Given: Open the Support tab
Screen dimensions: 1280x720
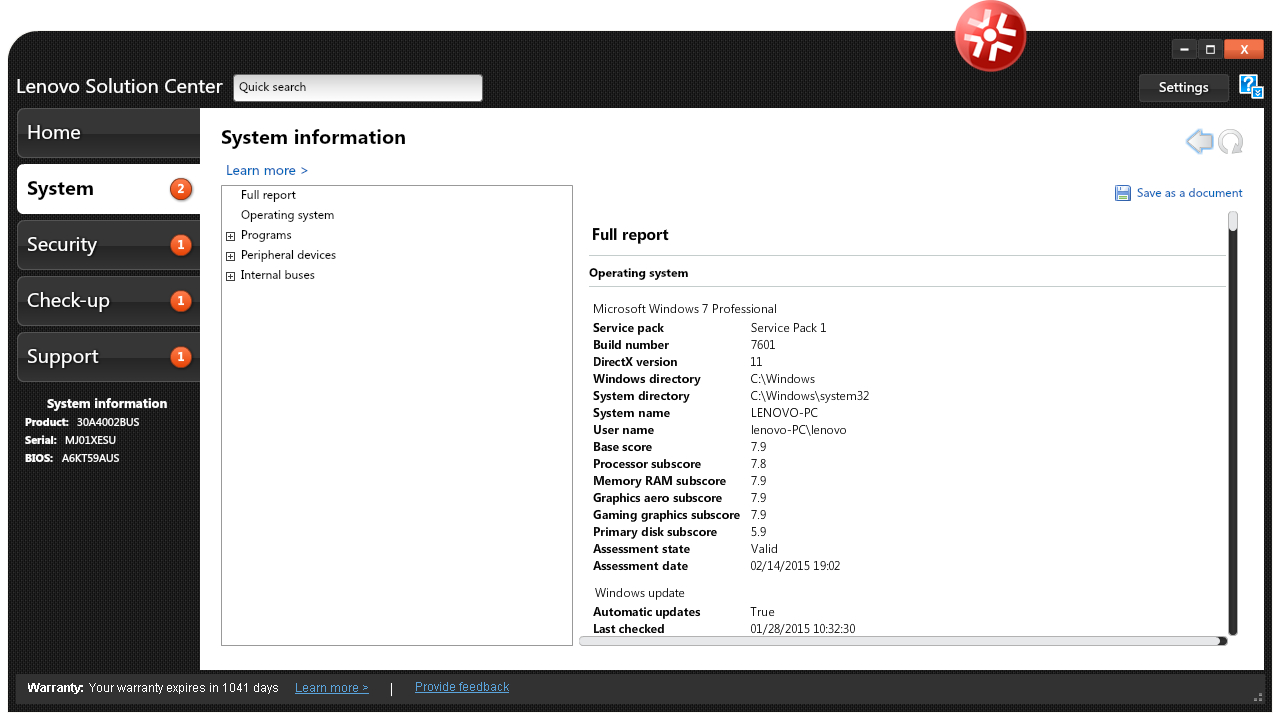Looking at the screenshot, I should point(108,357).
